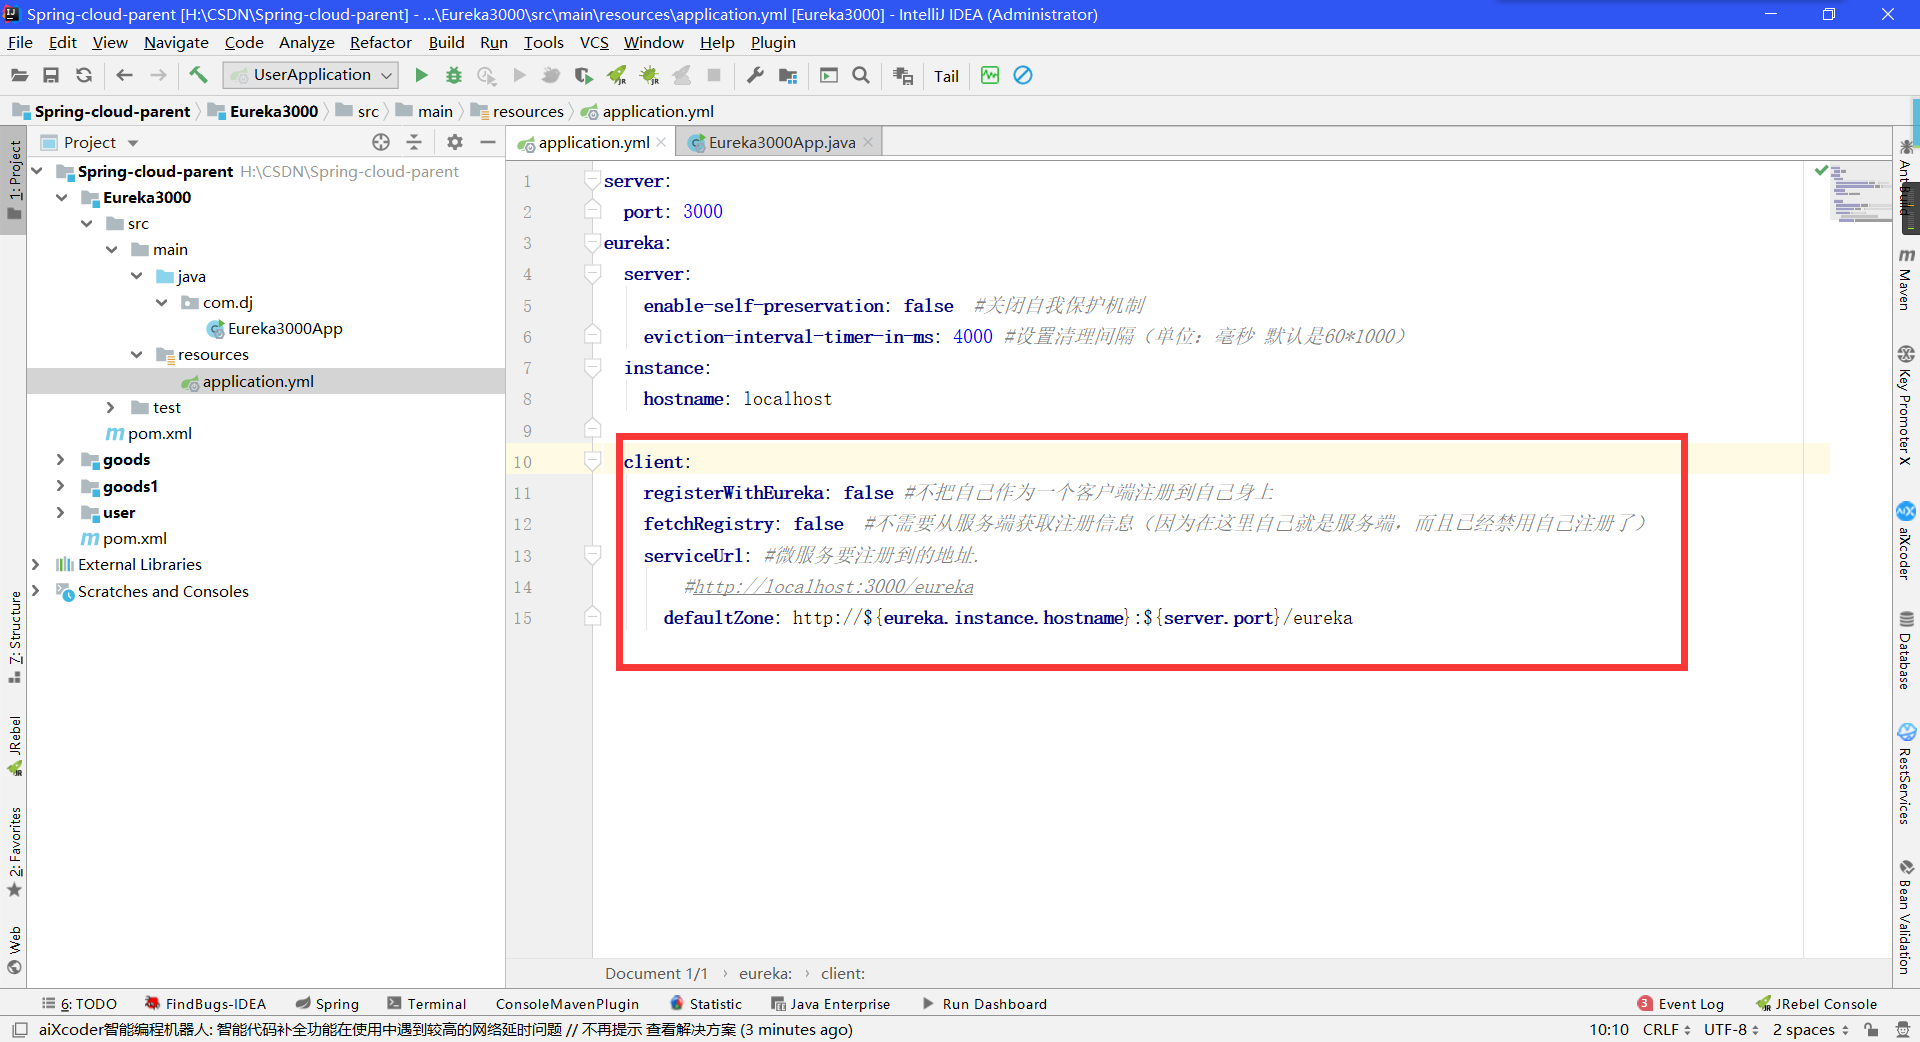Toggle the Database side tool window

click(1906, 650)
